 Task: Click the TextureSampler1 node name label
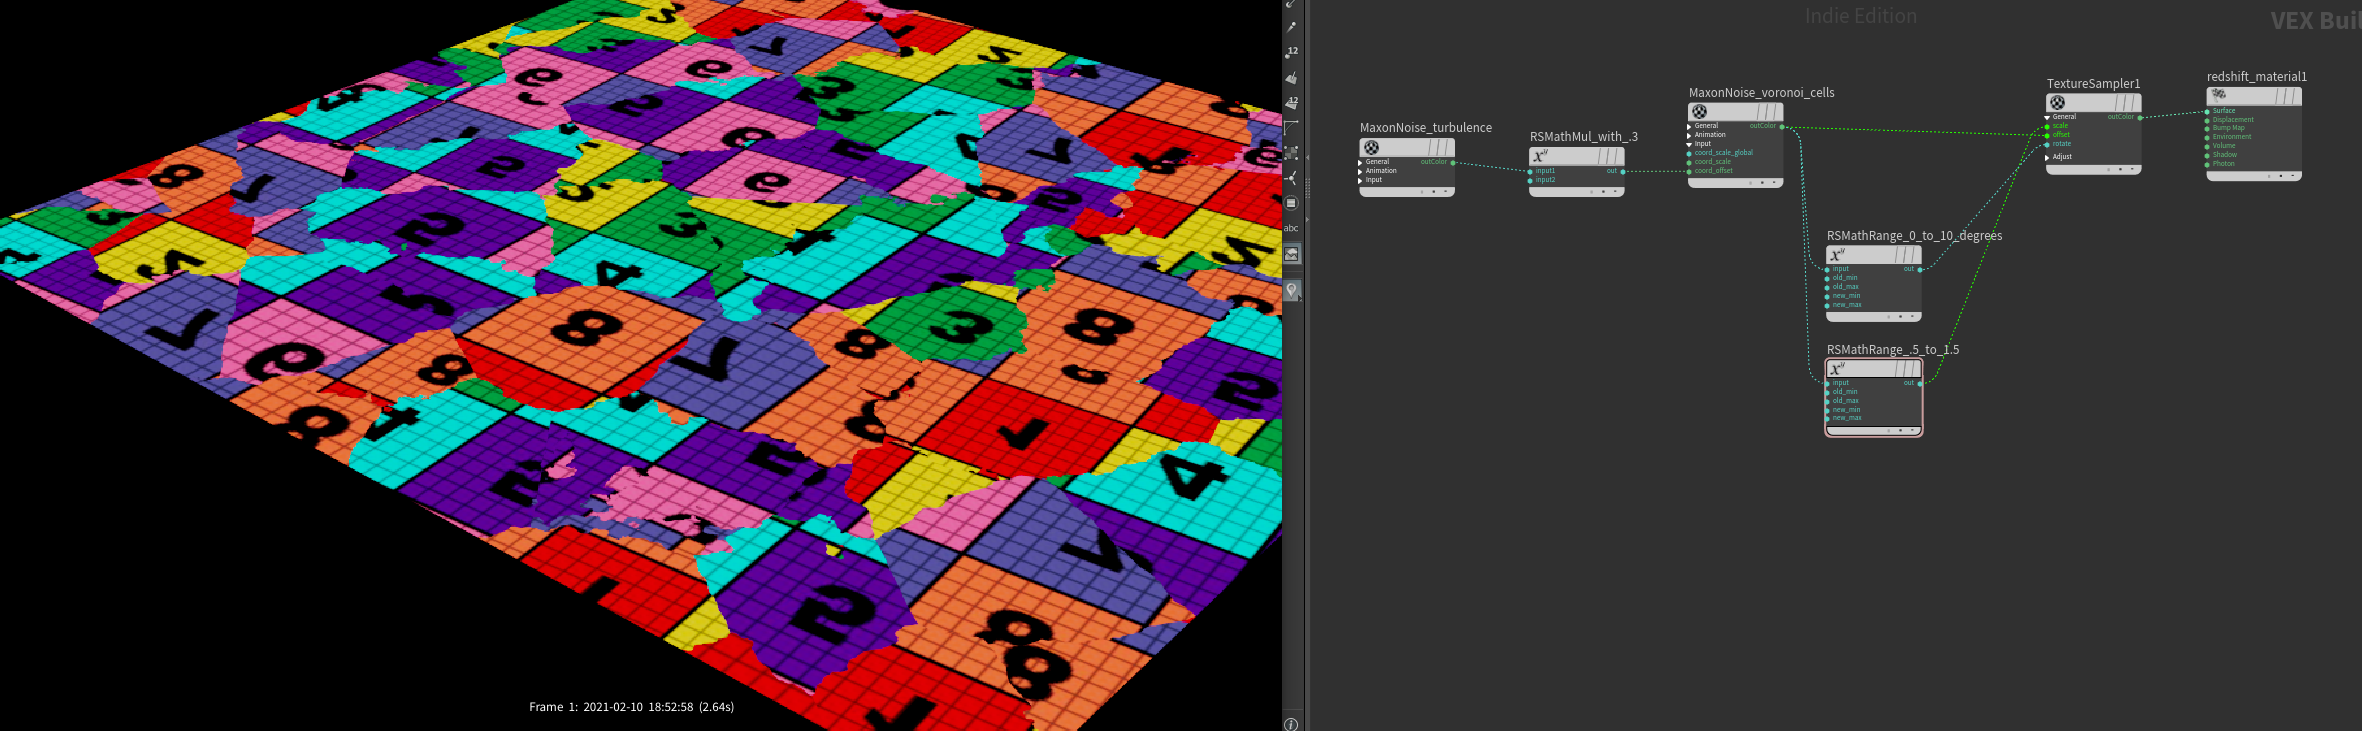point(2093,84)
